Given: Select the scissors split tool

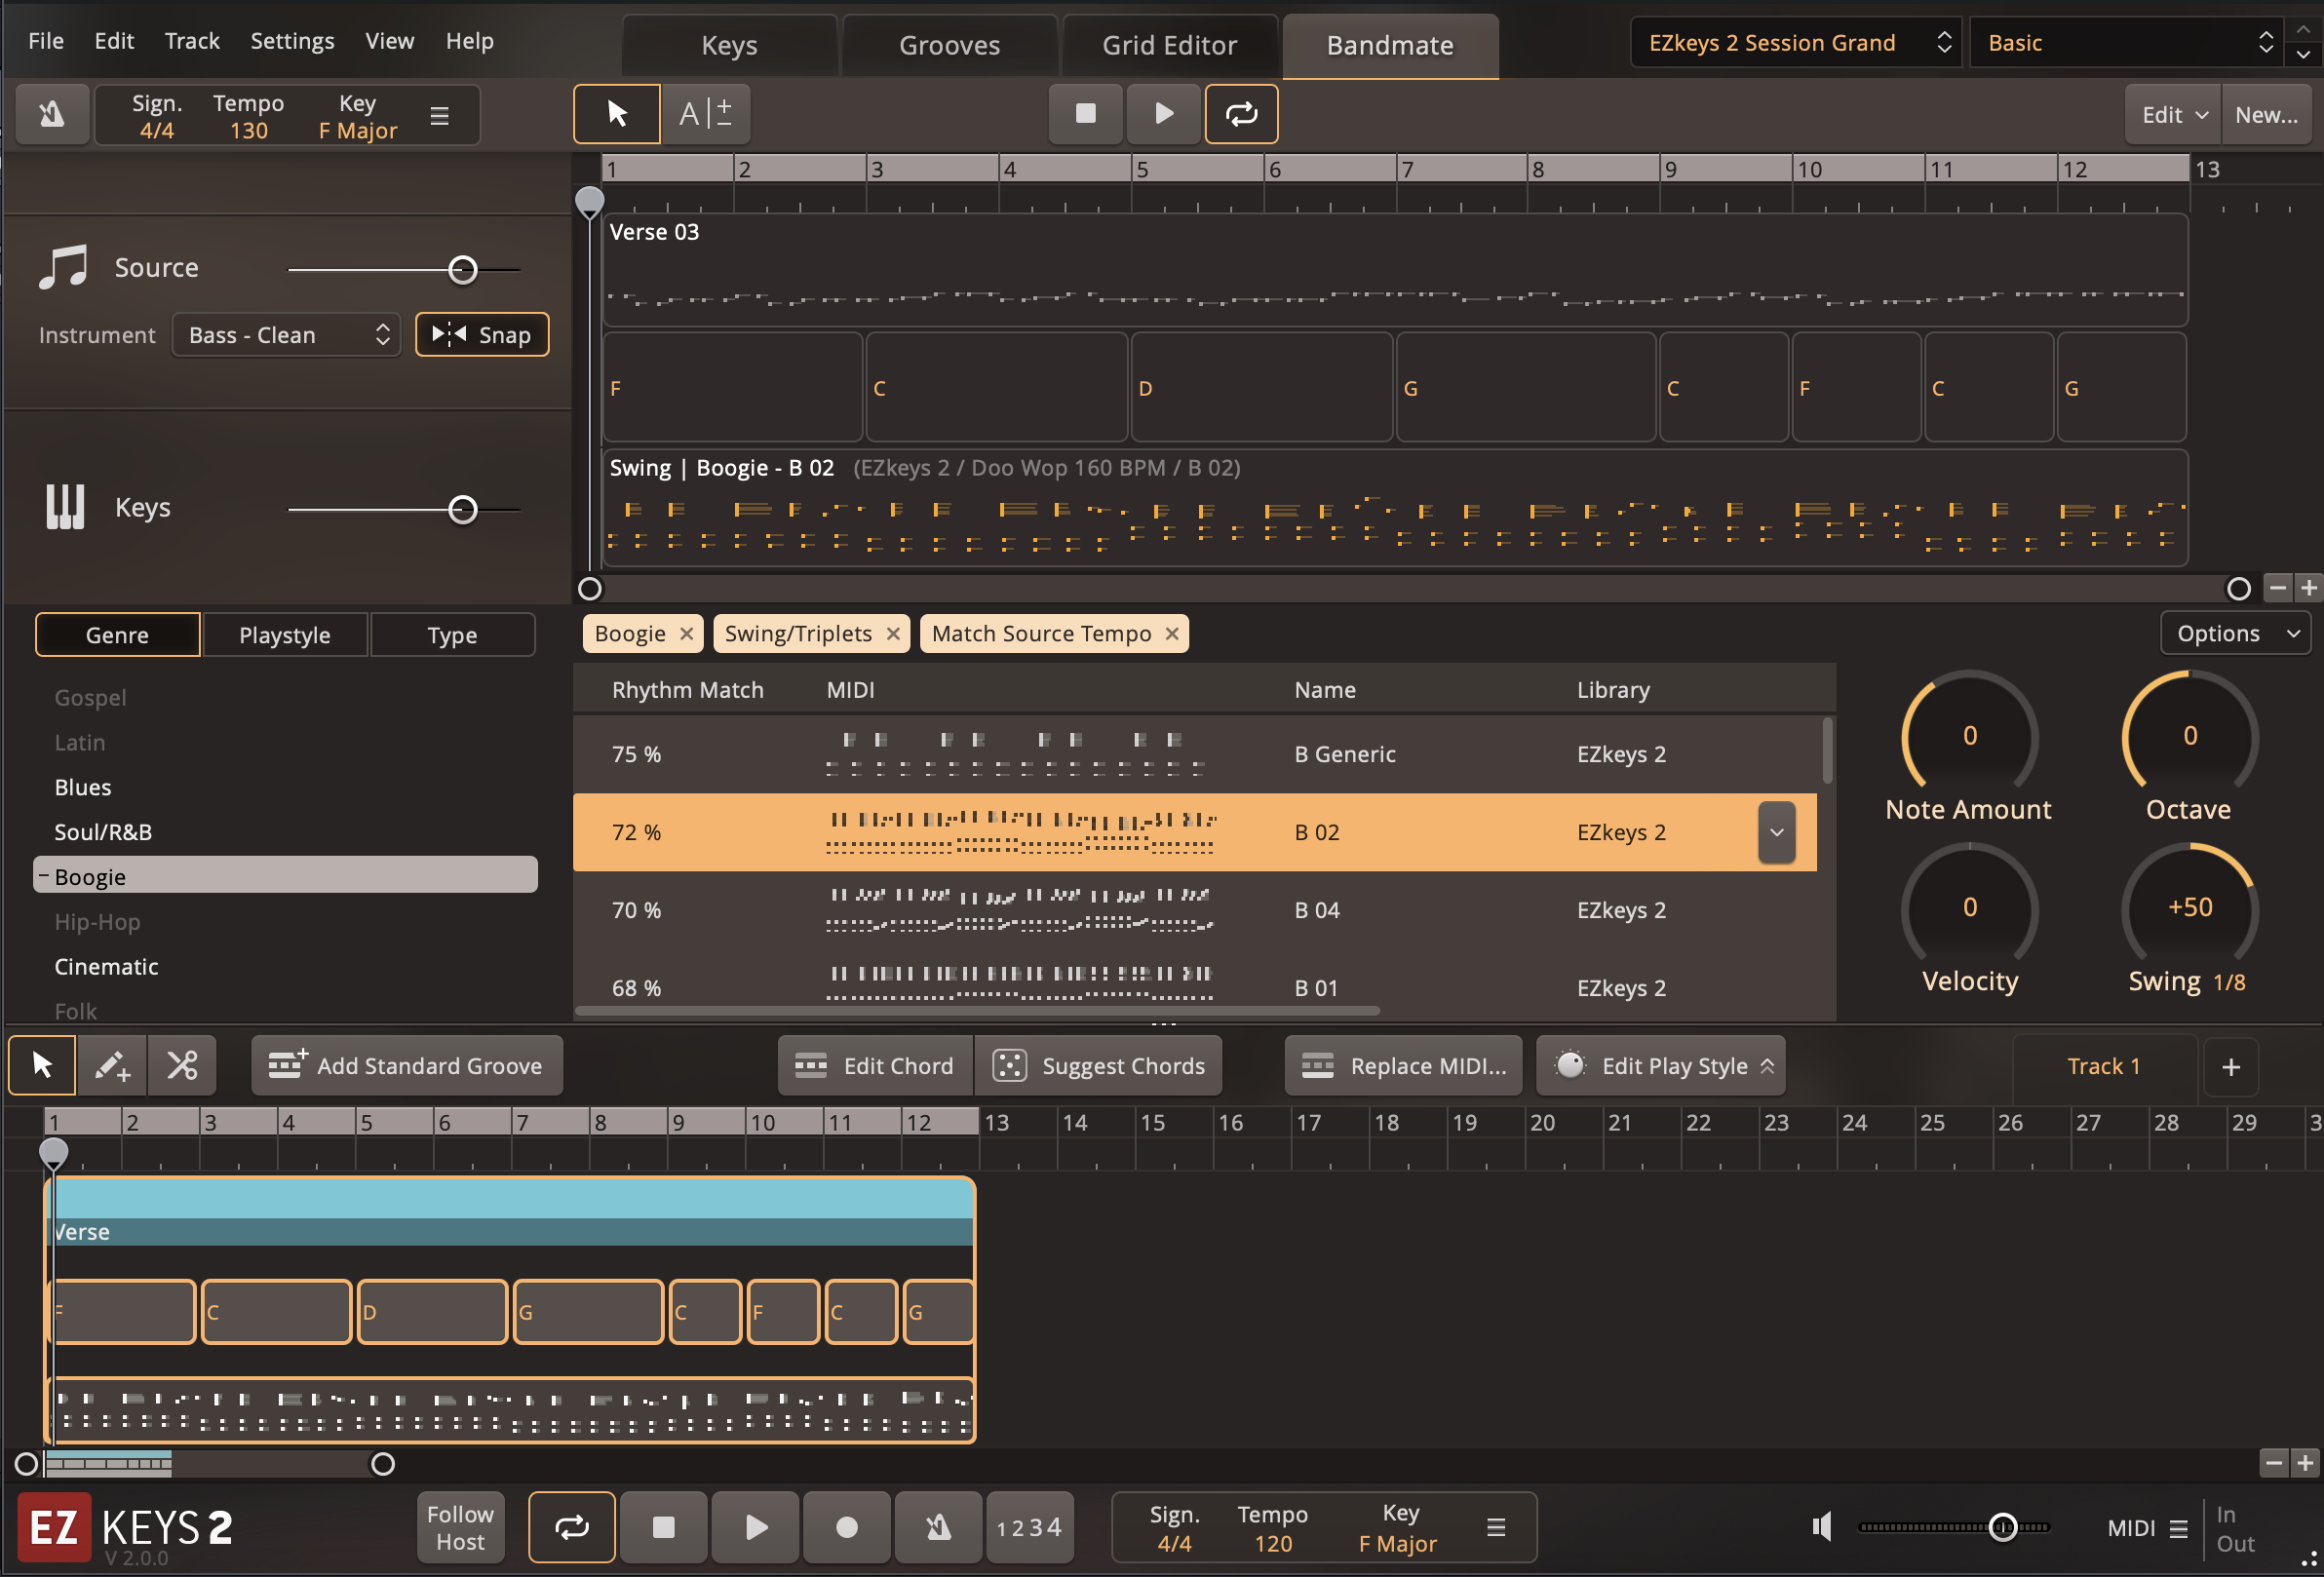Looking at the screenshot, I should tap(182, 1066).
